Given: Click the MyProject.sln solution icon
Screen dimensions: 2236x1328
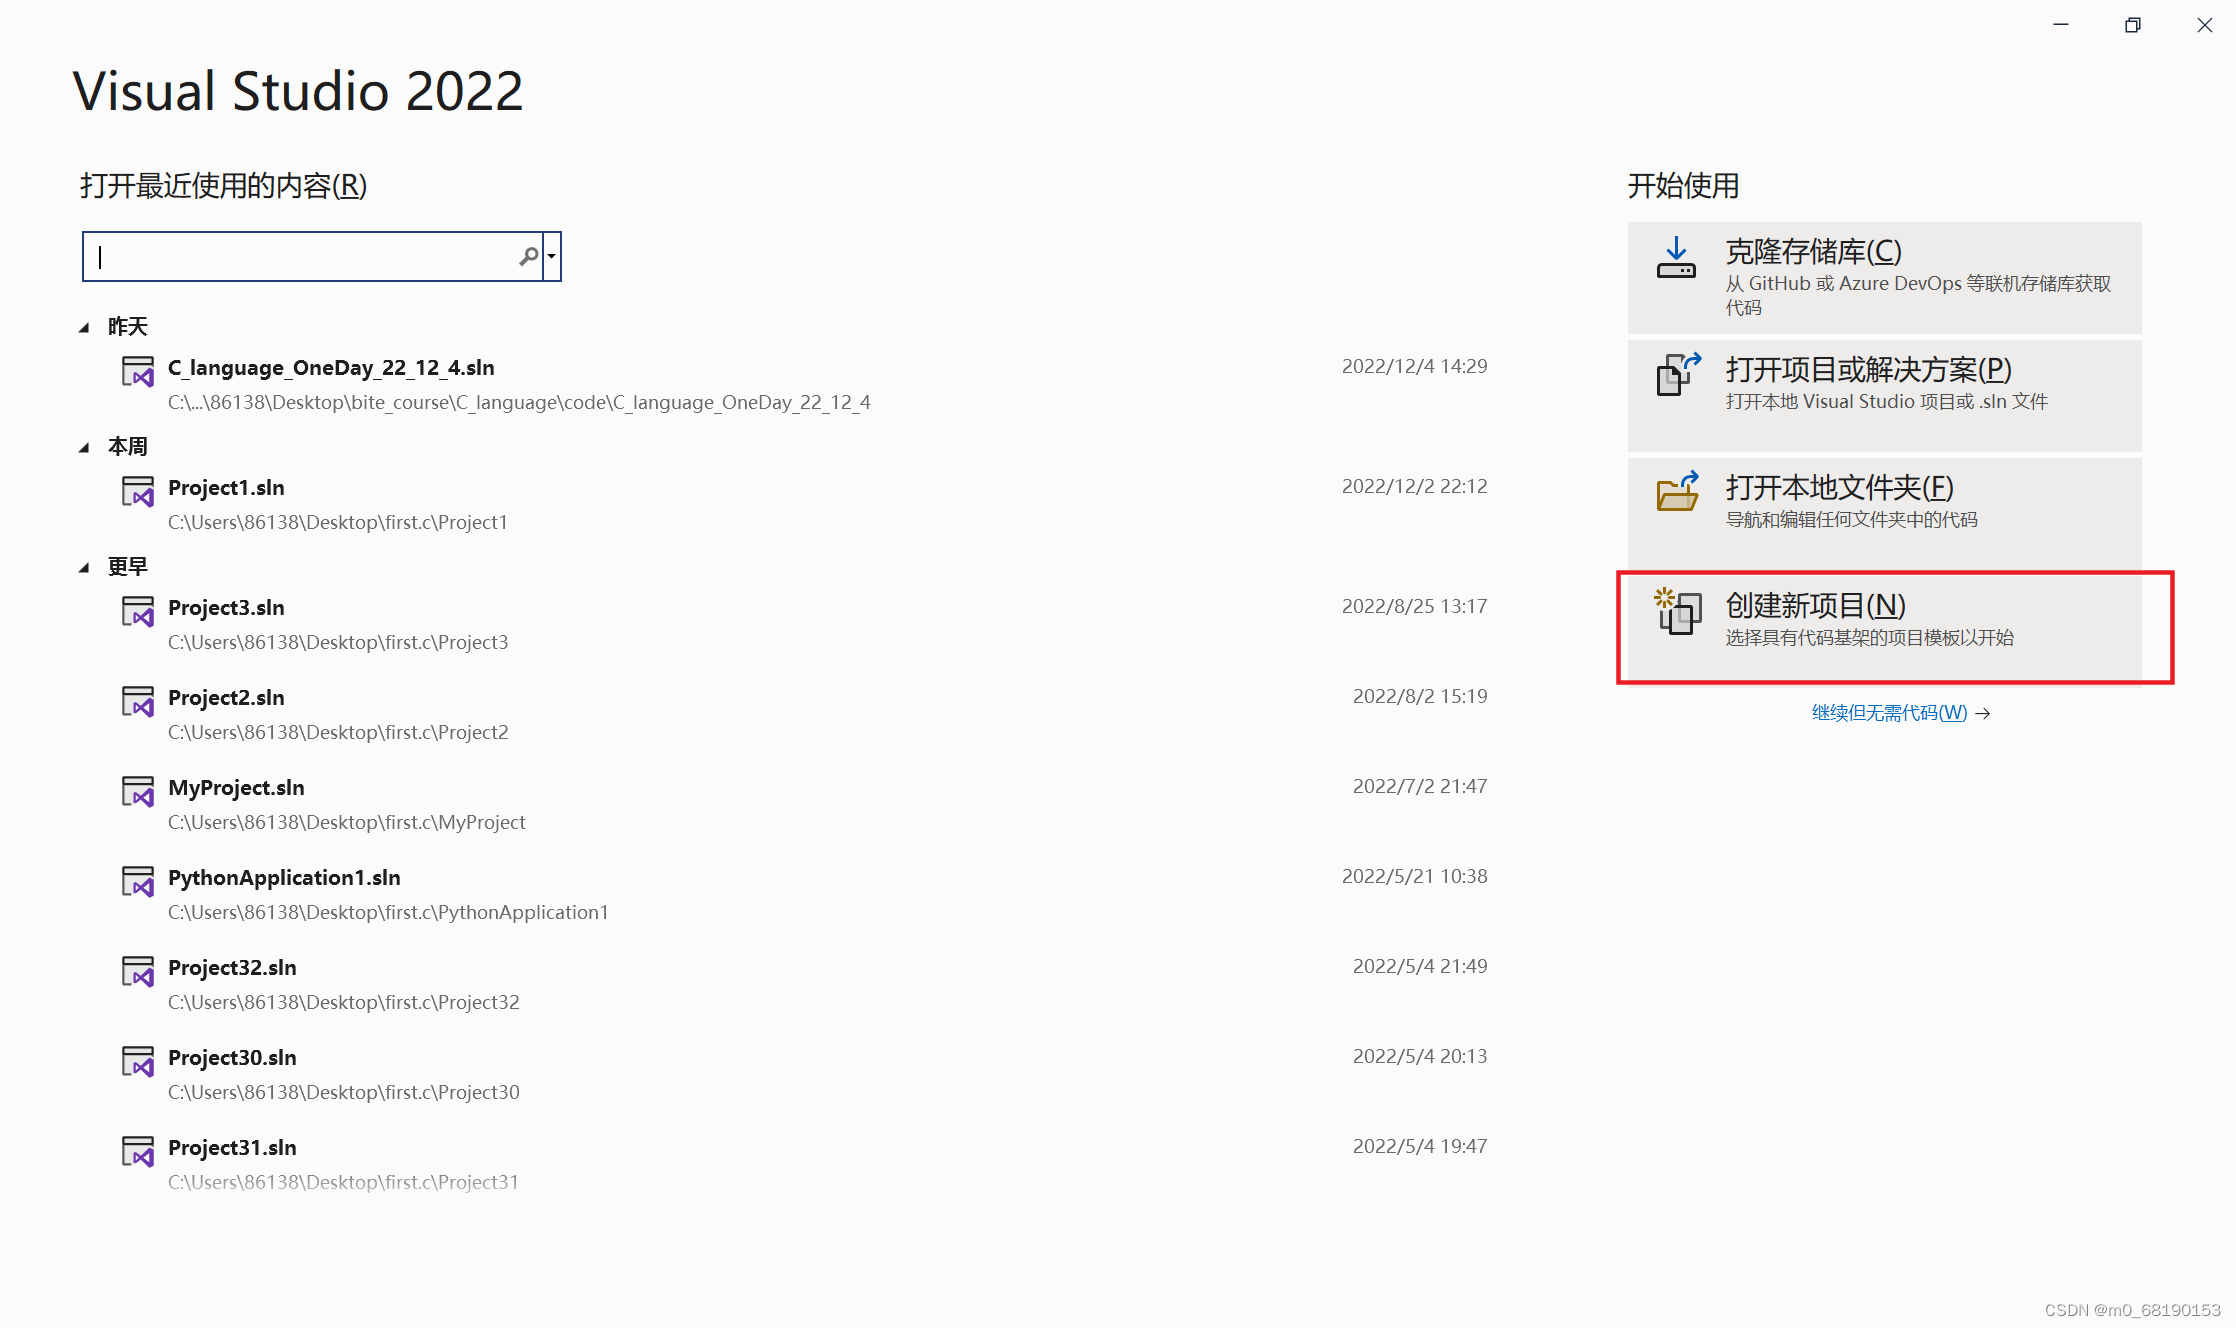Looking at the screenshot, I should click(x=138, y=791).
